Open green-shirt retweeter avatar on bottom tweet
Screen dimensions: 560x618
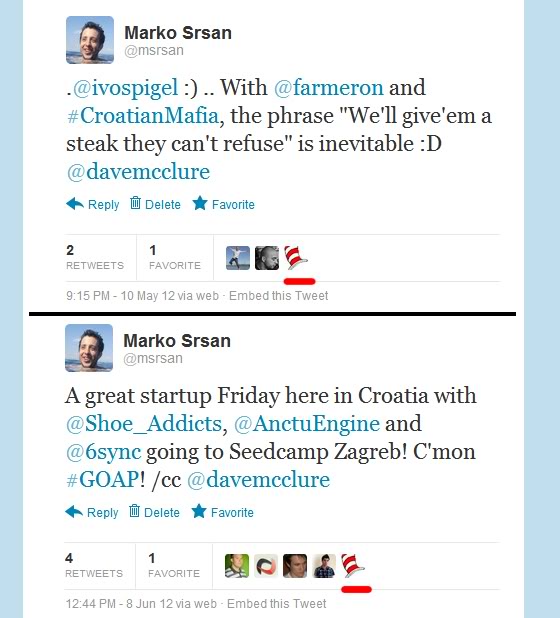pos(237,566)
